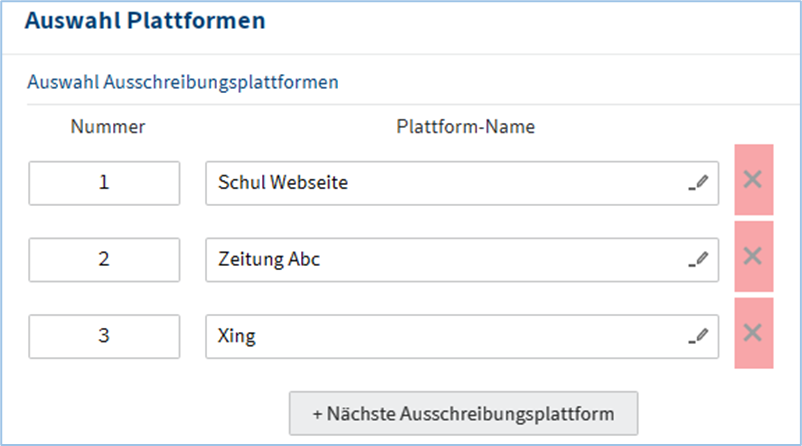Click the Auswahl Plattformen heading
Viewport: 802px width, 446px height.
click(145, 21)
